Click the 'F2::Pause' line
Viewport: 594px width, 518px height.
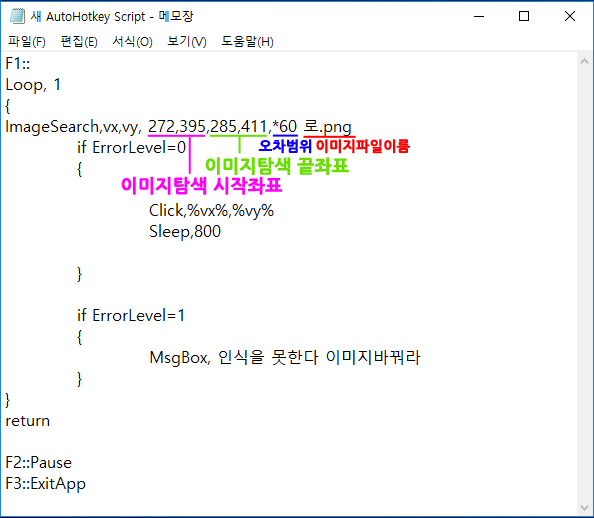pos(38,463)
